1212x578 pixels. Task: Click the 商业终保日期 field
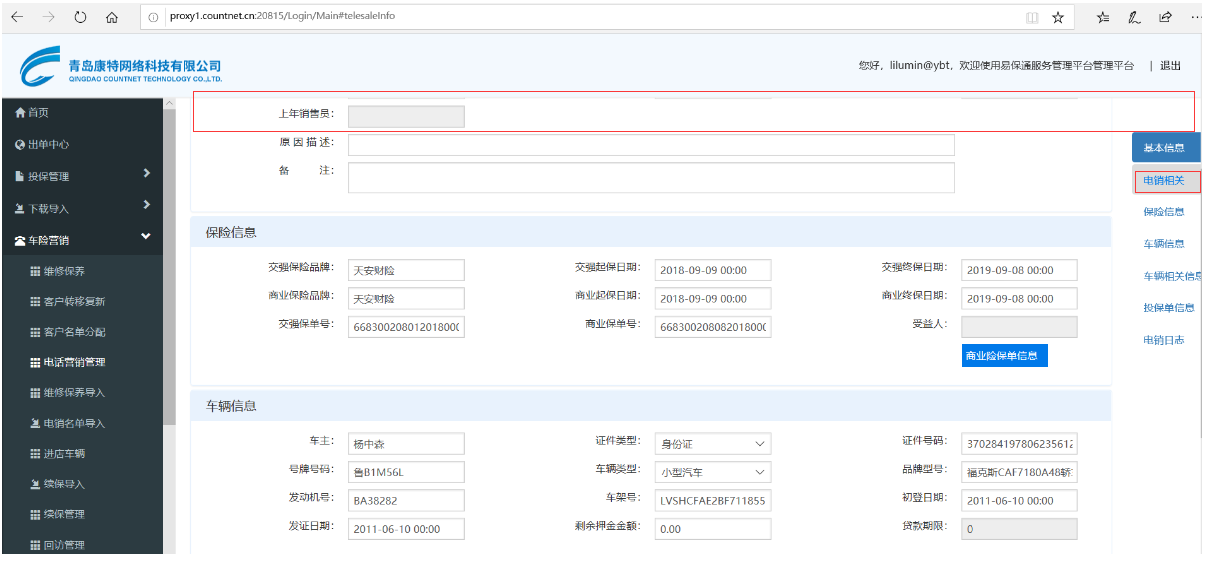pyautogui.click(x=1020, y=299)
